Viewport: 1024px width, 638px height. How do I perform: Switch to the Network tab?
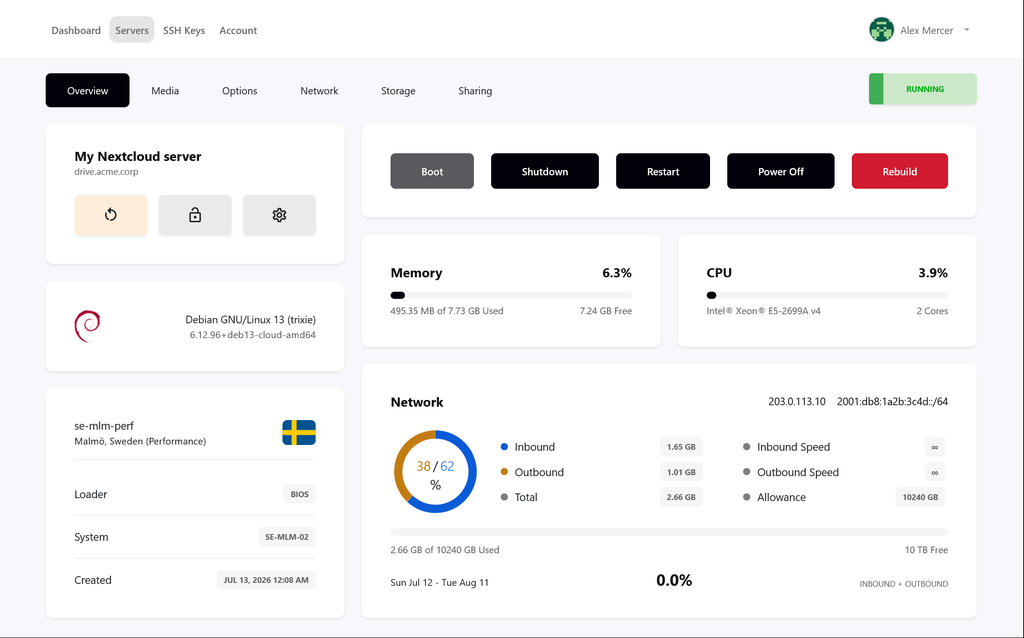[319, 91]
